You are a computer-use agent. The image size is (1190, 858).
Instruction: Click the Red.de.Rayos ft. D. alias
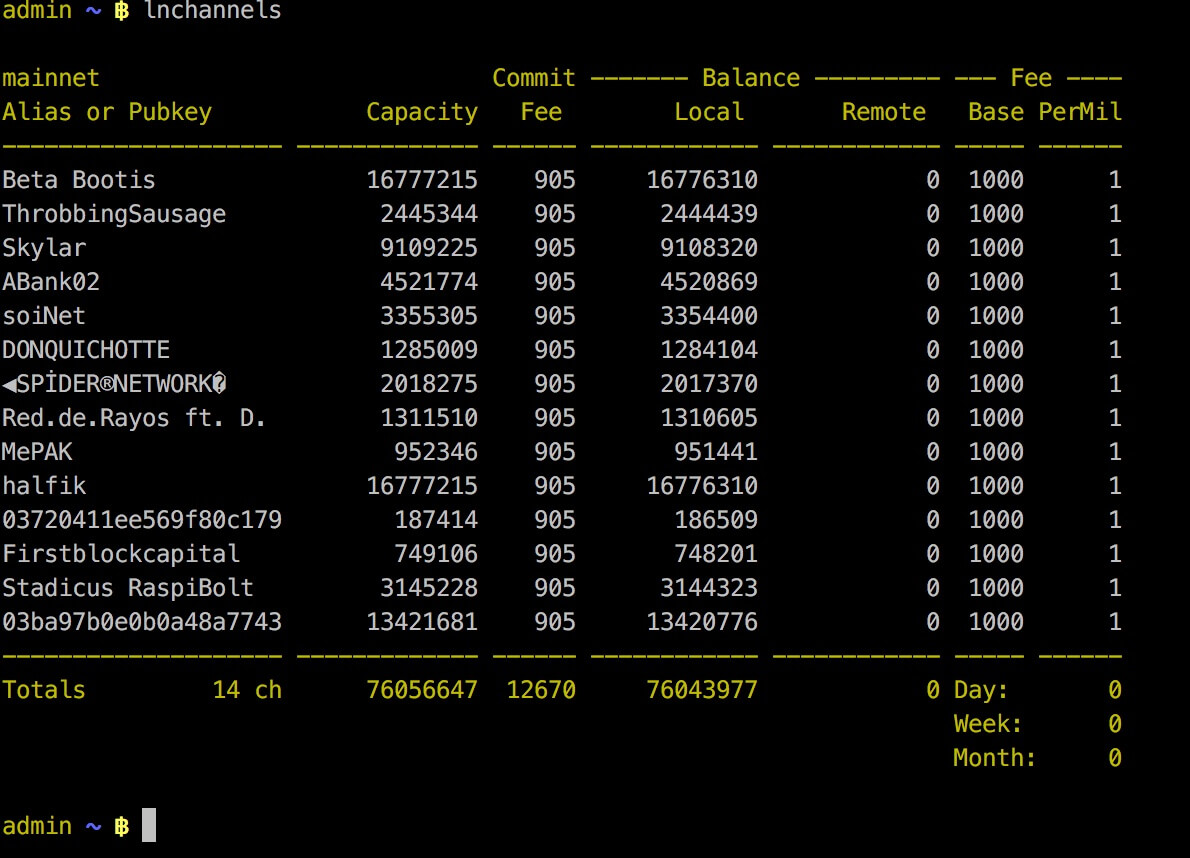(134, 418)
